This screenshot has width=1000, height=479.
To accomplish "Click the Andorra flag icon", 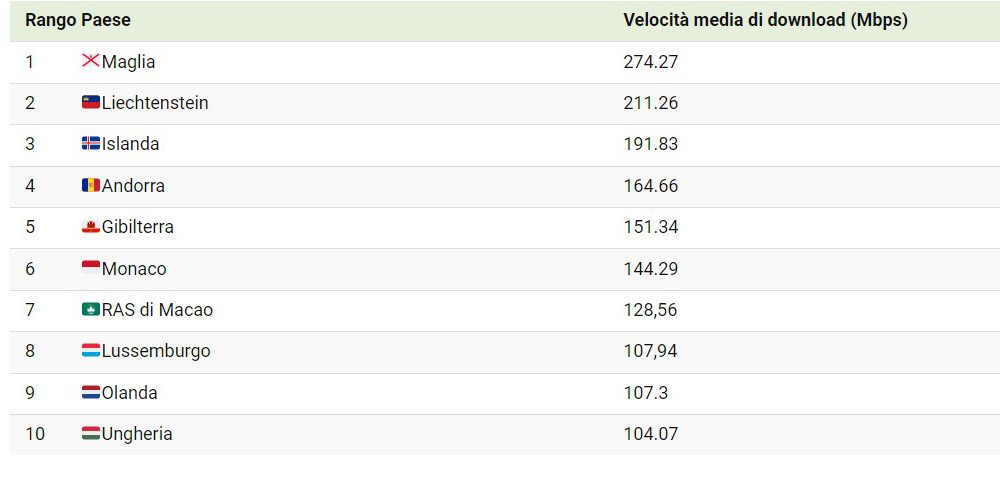I will tap(91, 185).
